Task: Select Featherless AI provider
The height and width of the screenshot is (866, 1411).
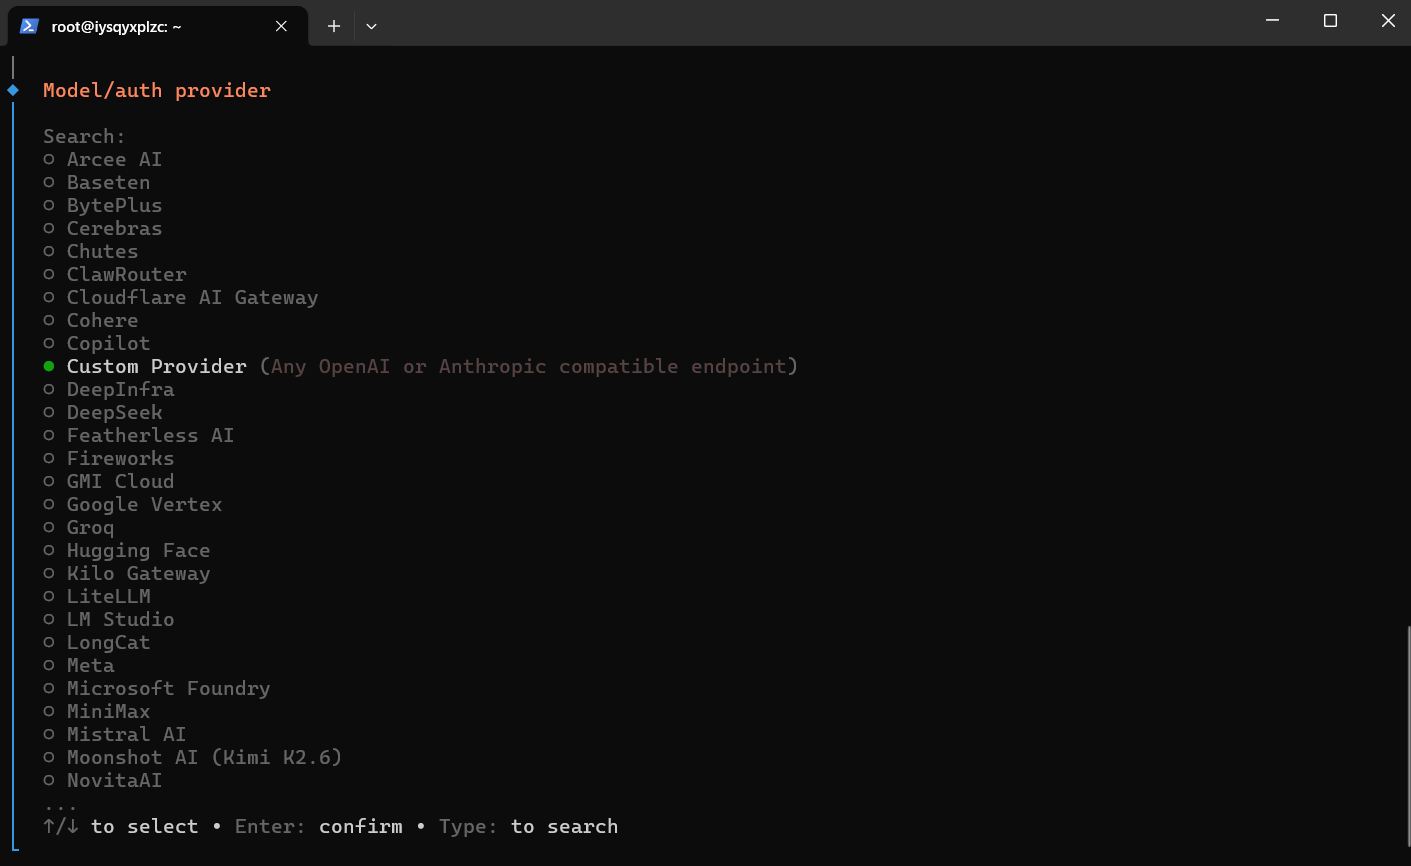Action: pos(139,435)
